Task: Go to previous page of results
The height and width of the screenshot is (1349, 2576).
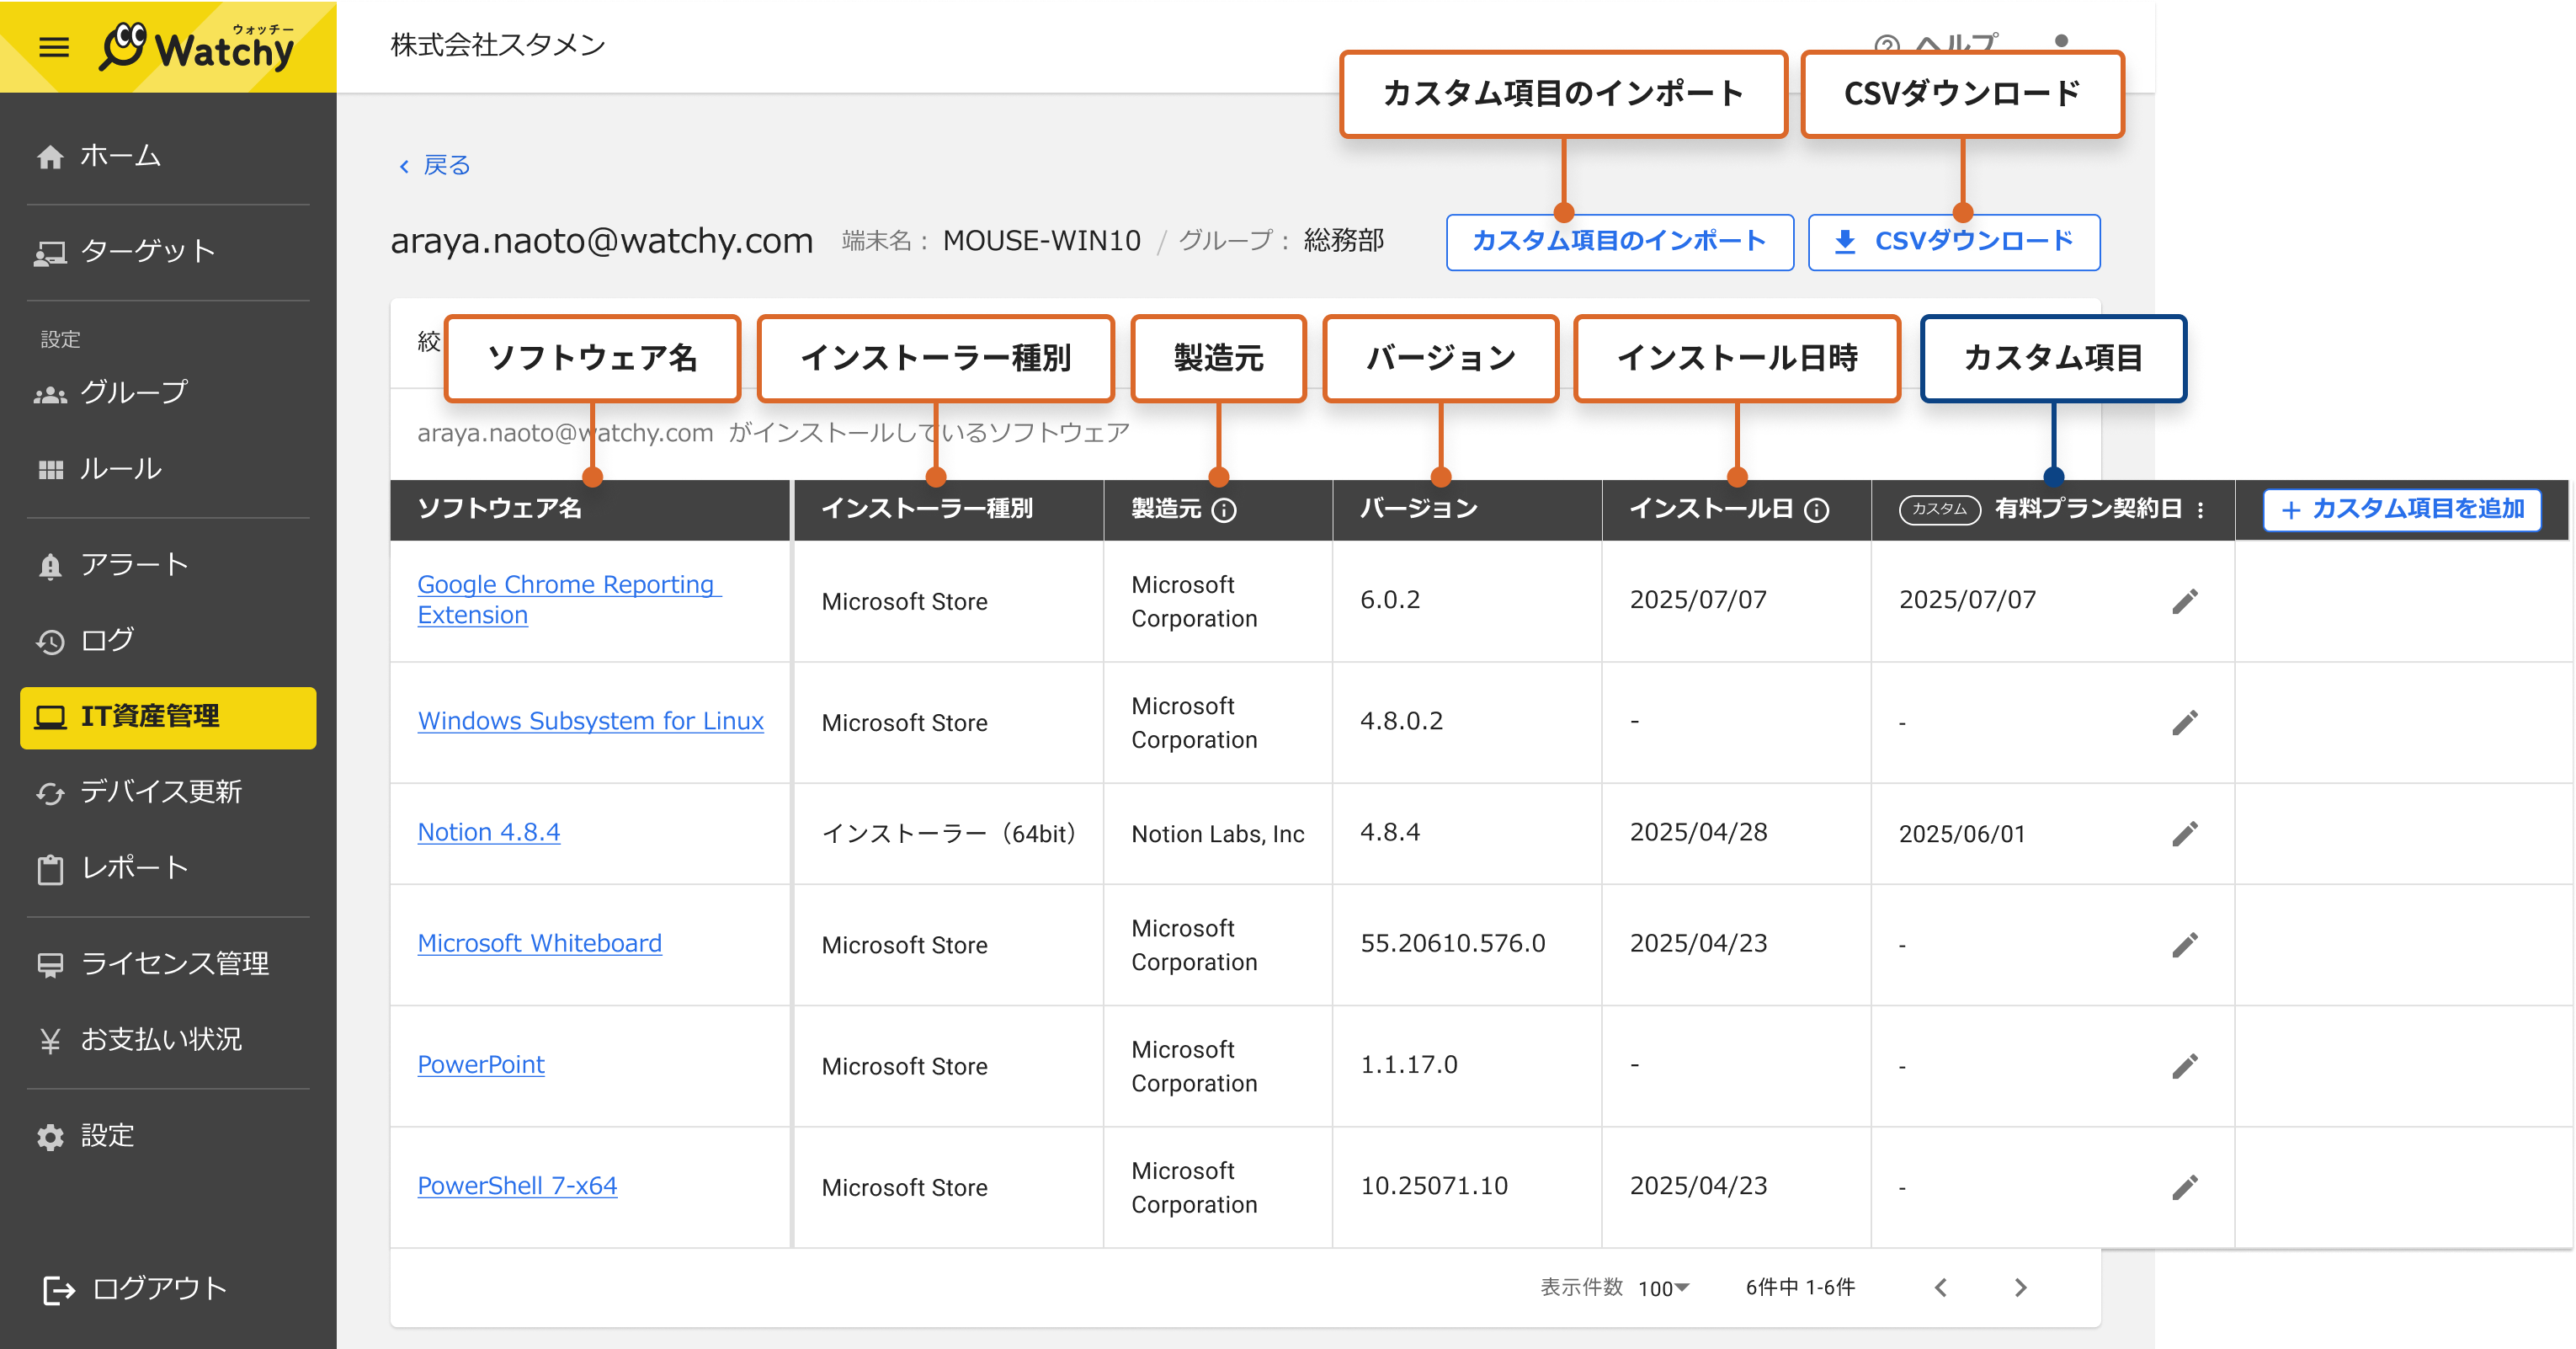Action: point(1941,1288)
